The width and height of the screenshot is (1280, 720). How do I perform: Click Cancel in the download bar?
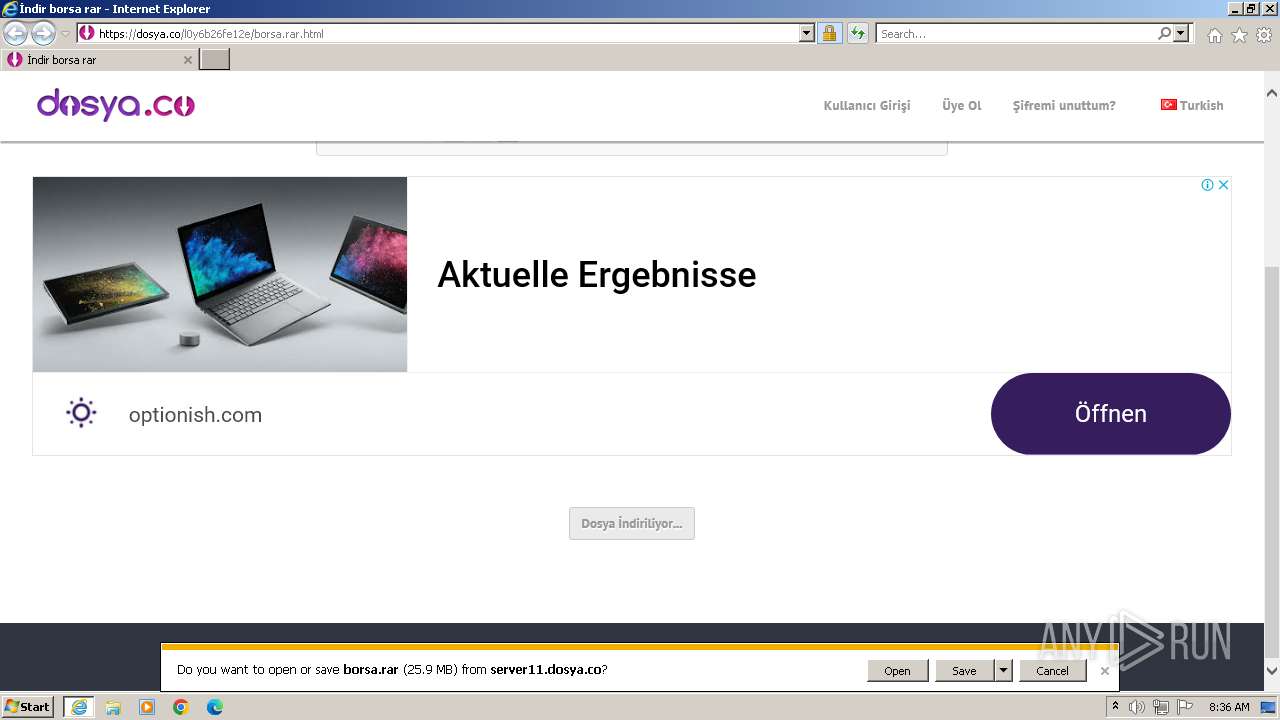(x=1052, y=670)
